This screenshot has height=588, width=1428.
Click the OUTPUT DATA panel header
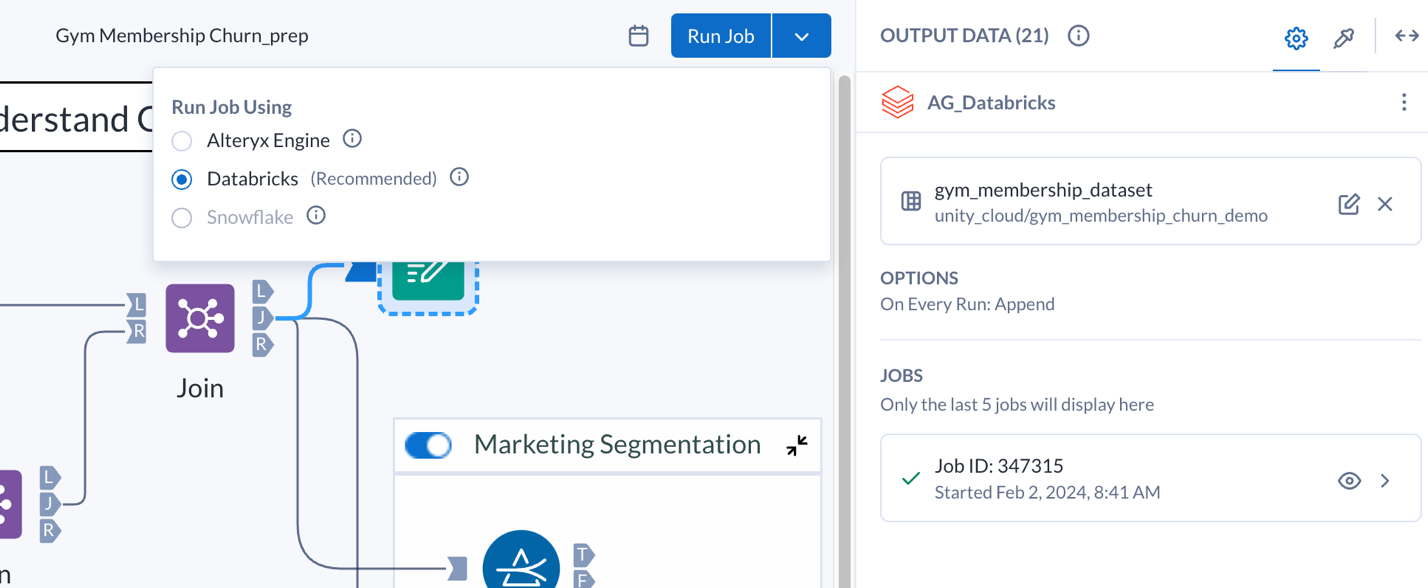point(964,34)
